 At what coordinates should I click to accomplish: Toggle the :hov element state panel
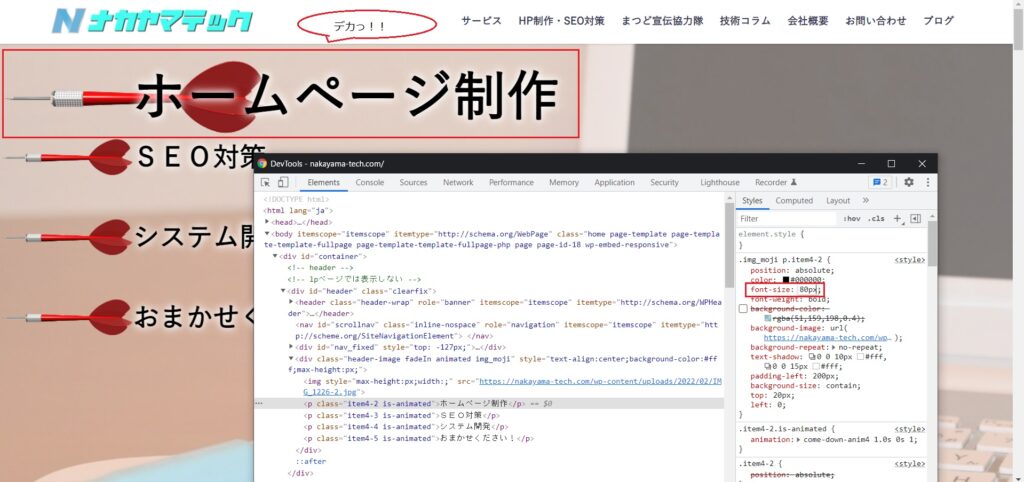pyautogui.click(x=852, y=219)
